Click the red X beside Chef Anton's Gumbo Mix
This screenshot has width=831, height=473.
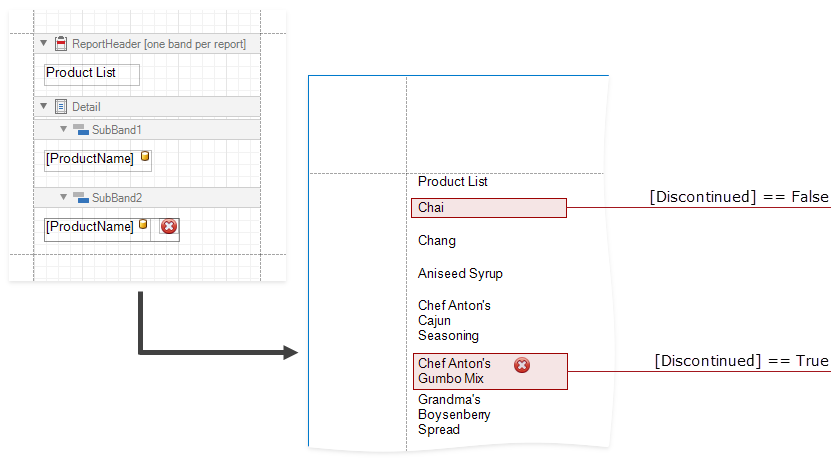pos(522,366)
